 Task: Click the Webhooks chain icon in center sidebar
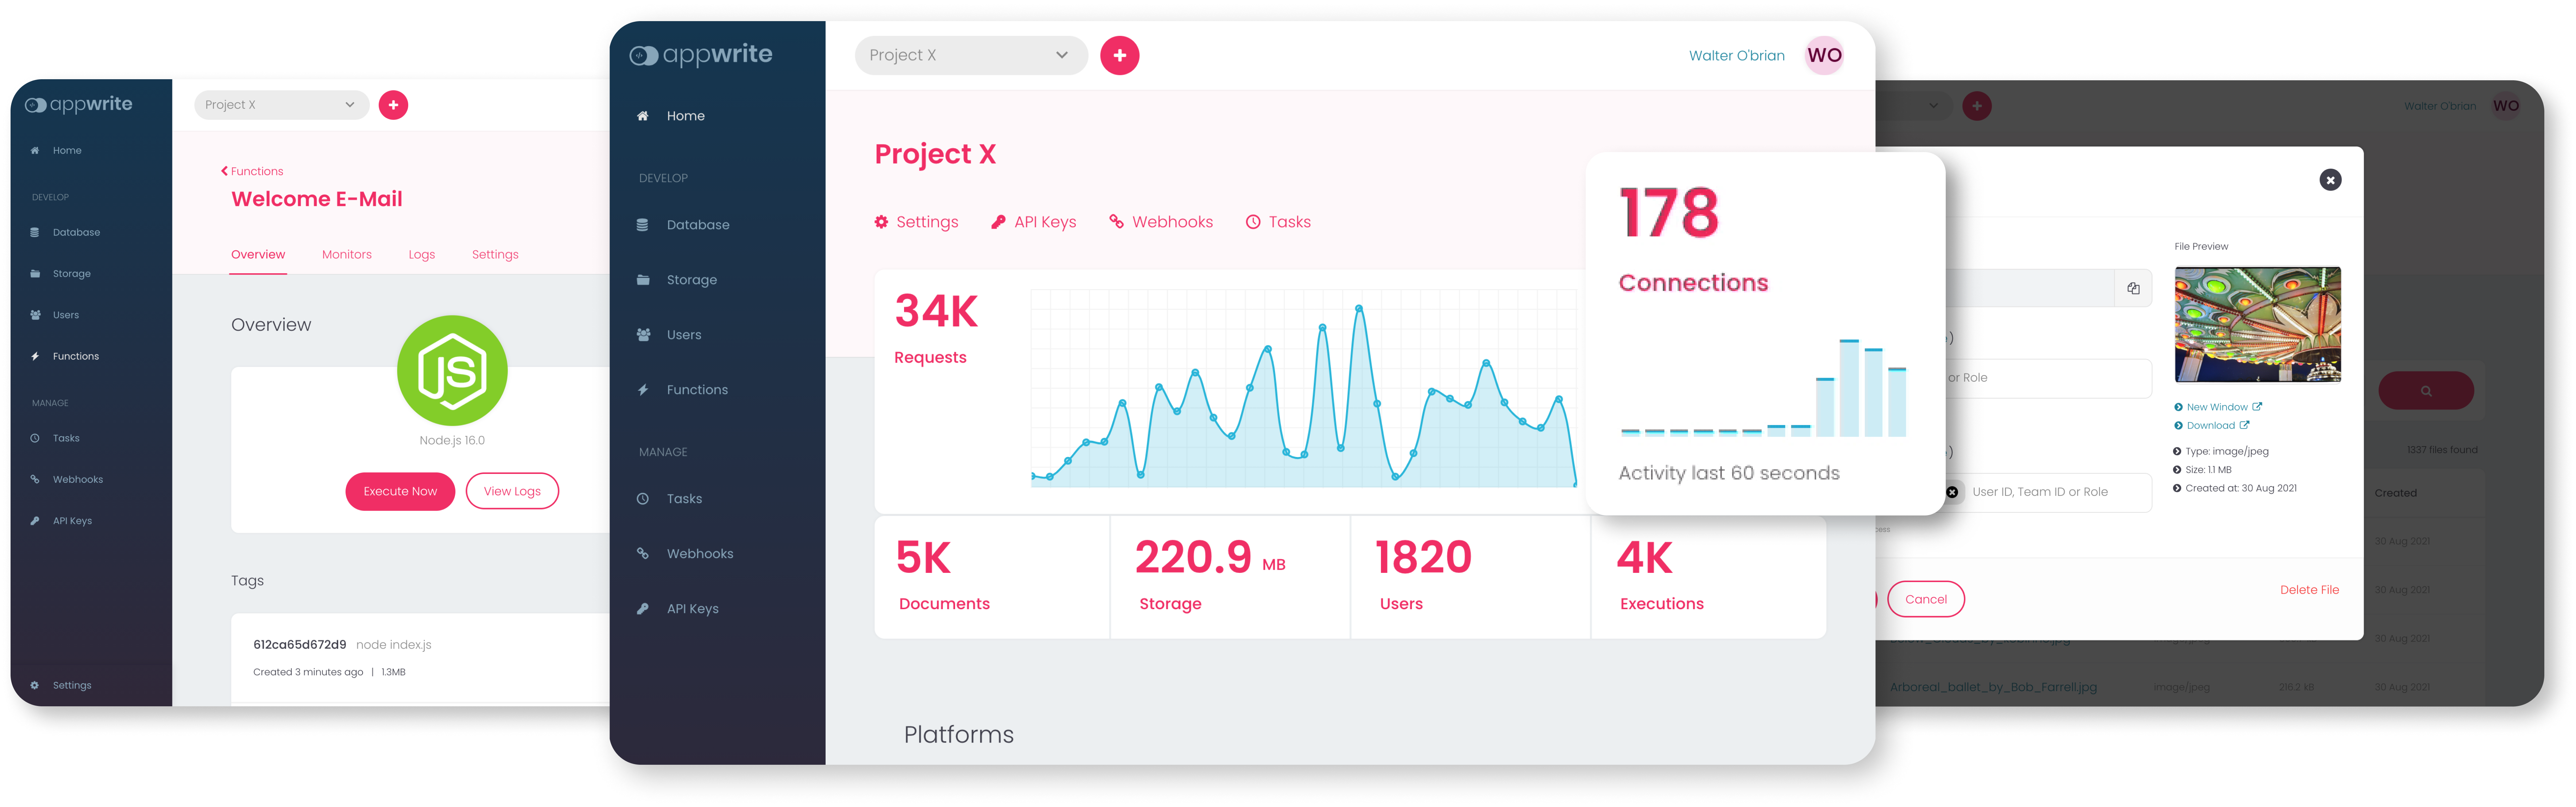click(643, 553)
